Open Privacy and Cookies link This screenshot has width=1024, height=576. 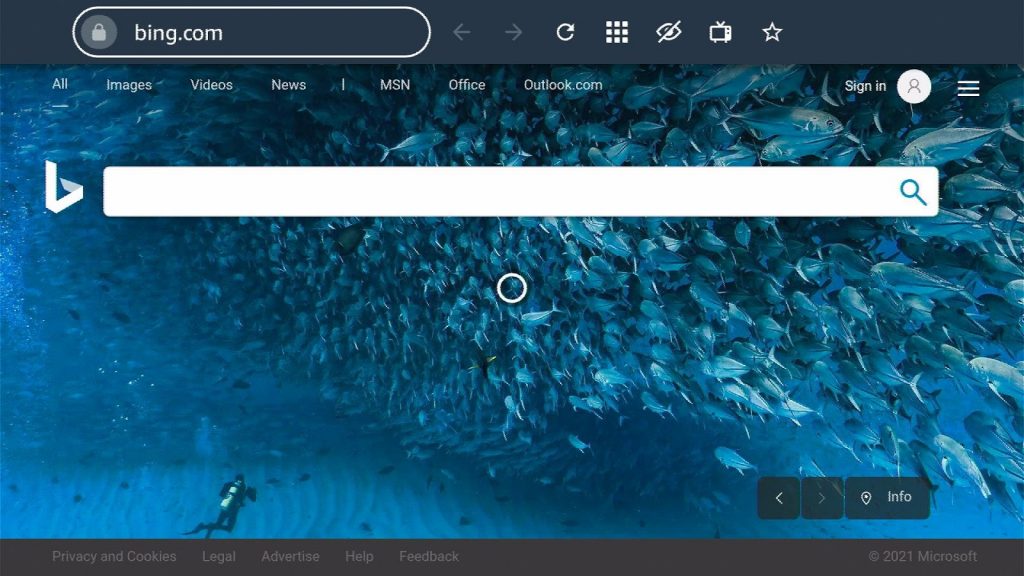point(114,556)
